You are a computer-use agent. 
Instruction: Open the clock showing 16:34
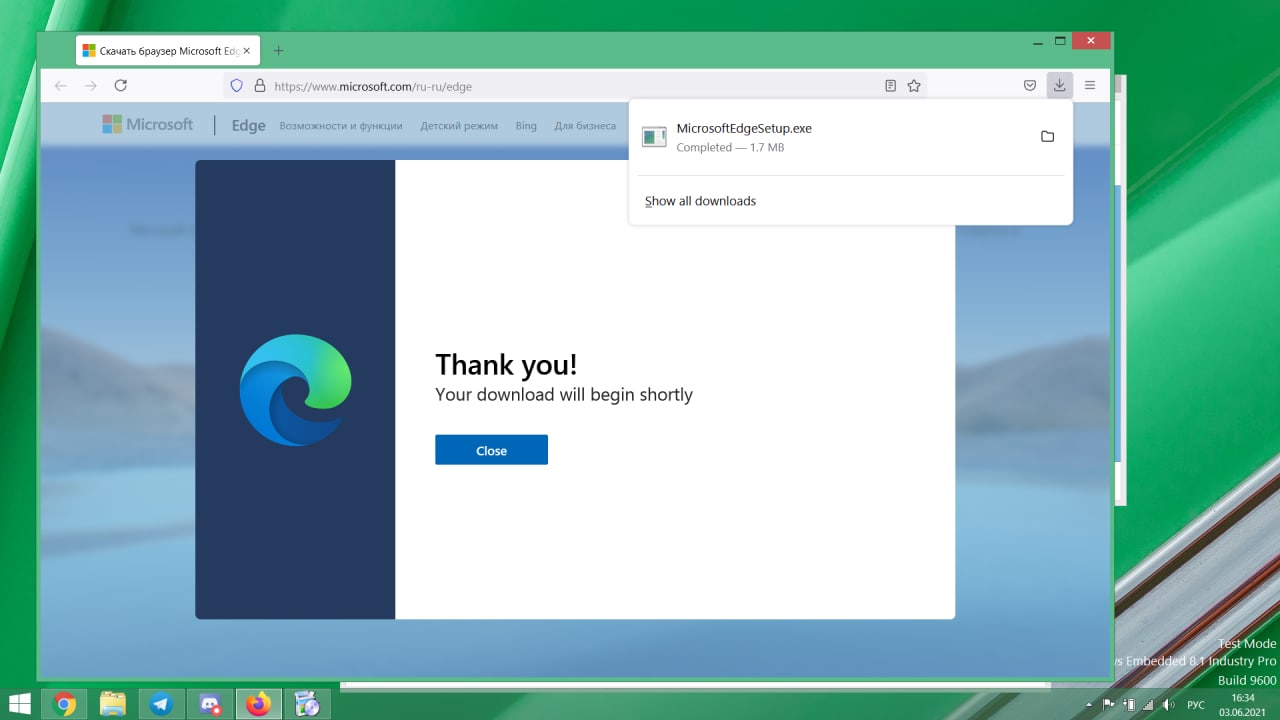coord(1243,704)
